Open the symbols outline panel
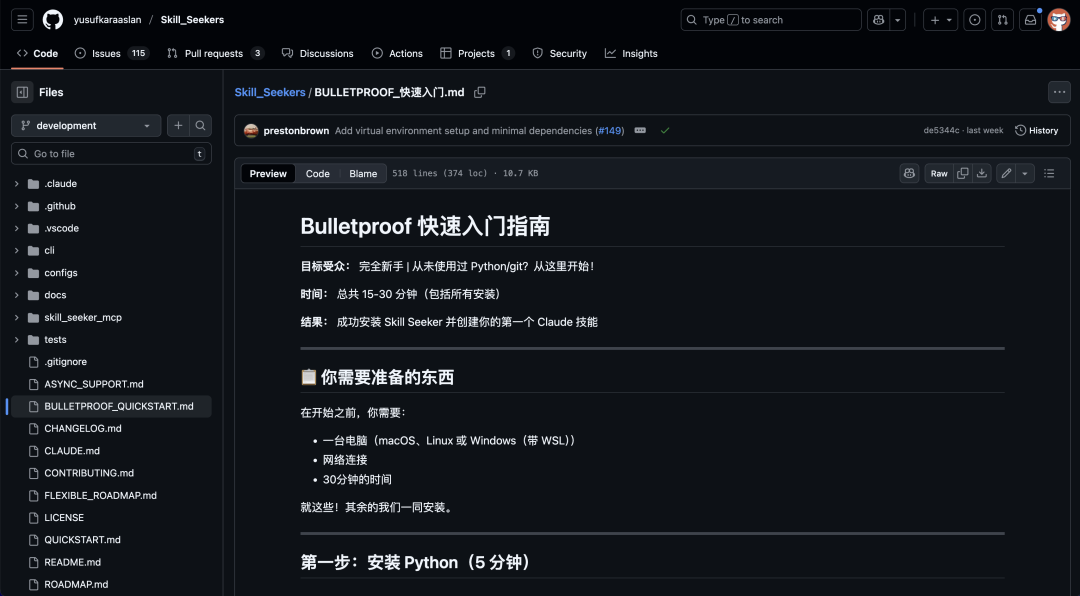Viewport: 1080px width, 596px height. 1048,172
